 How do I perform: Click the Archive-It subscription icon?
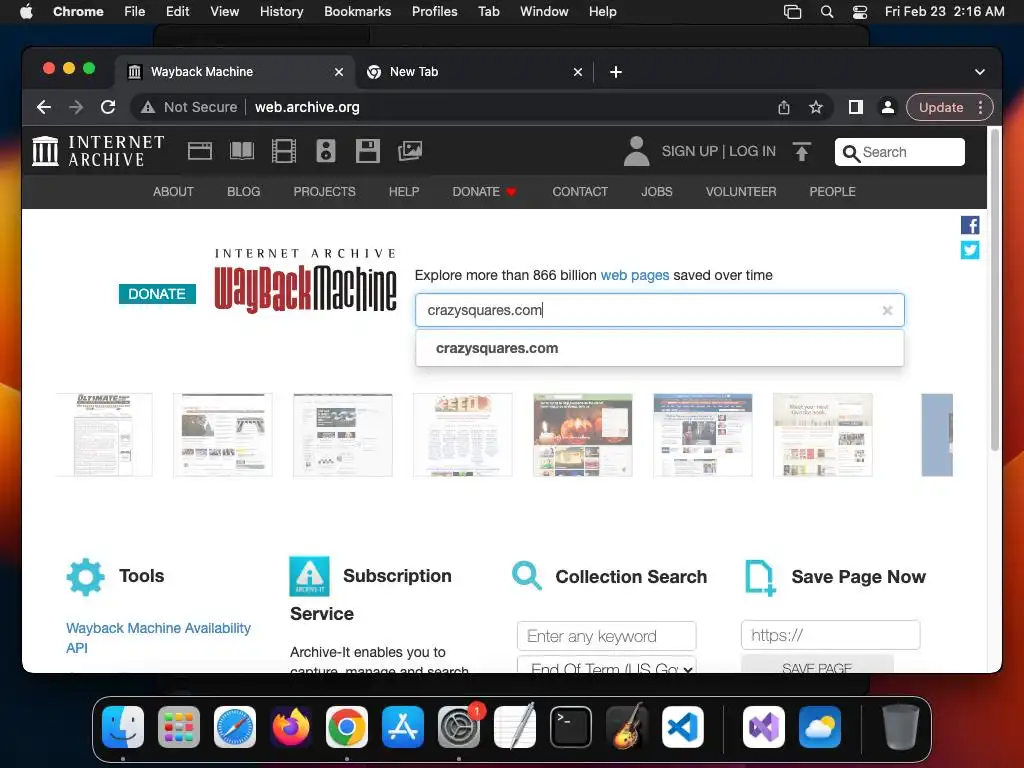pyautogui.click(x=309, y=576)
